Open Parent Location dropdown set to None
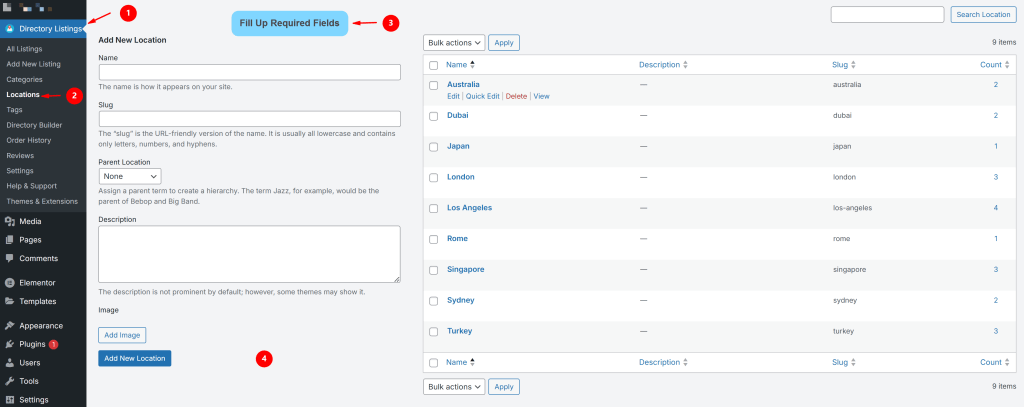Viewport: 1024px width, 407px height. [130, 176]
